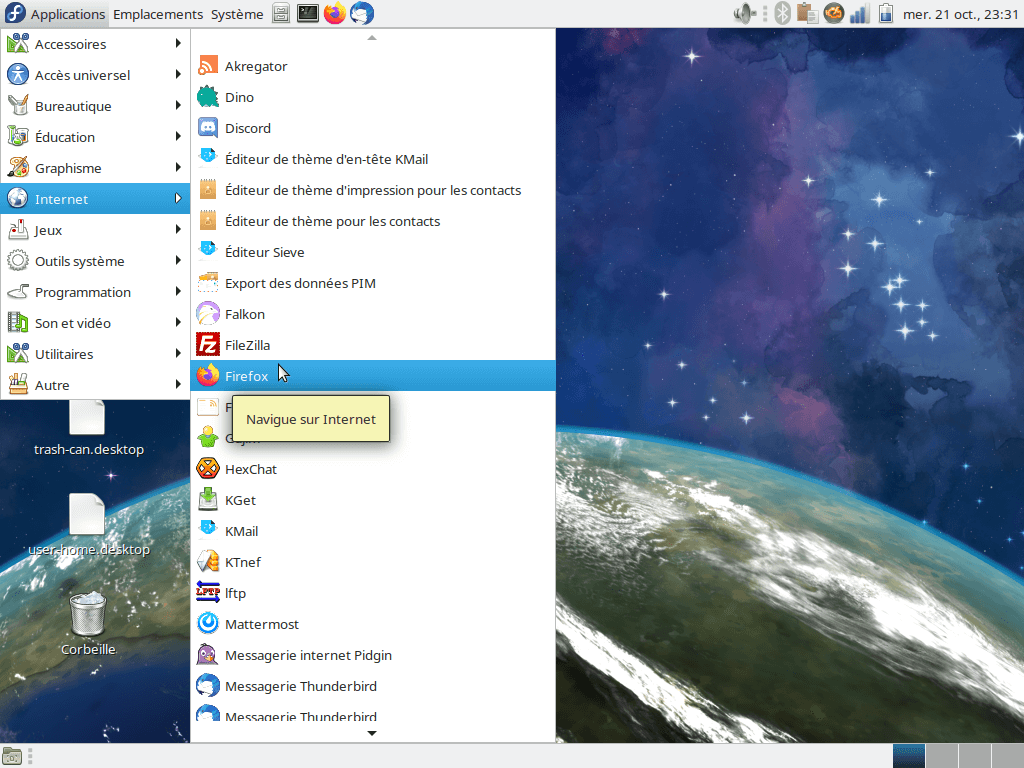
Task: Launch Firefox from the Internet menu
Action: point(373,376)
